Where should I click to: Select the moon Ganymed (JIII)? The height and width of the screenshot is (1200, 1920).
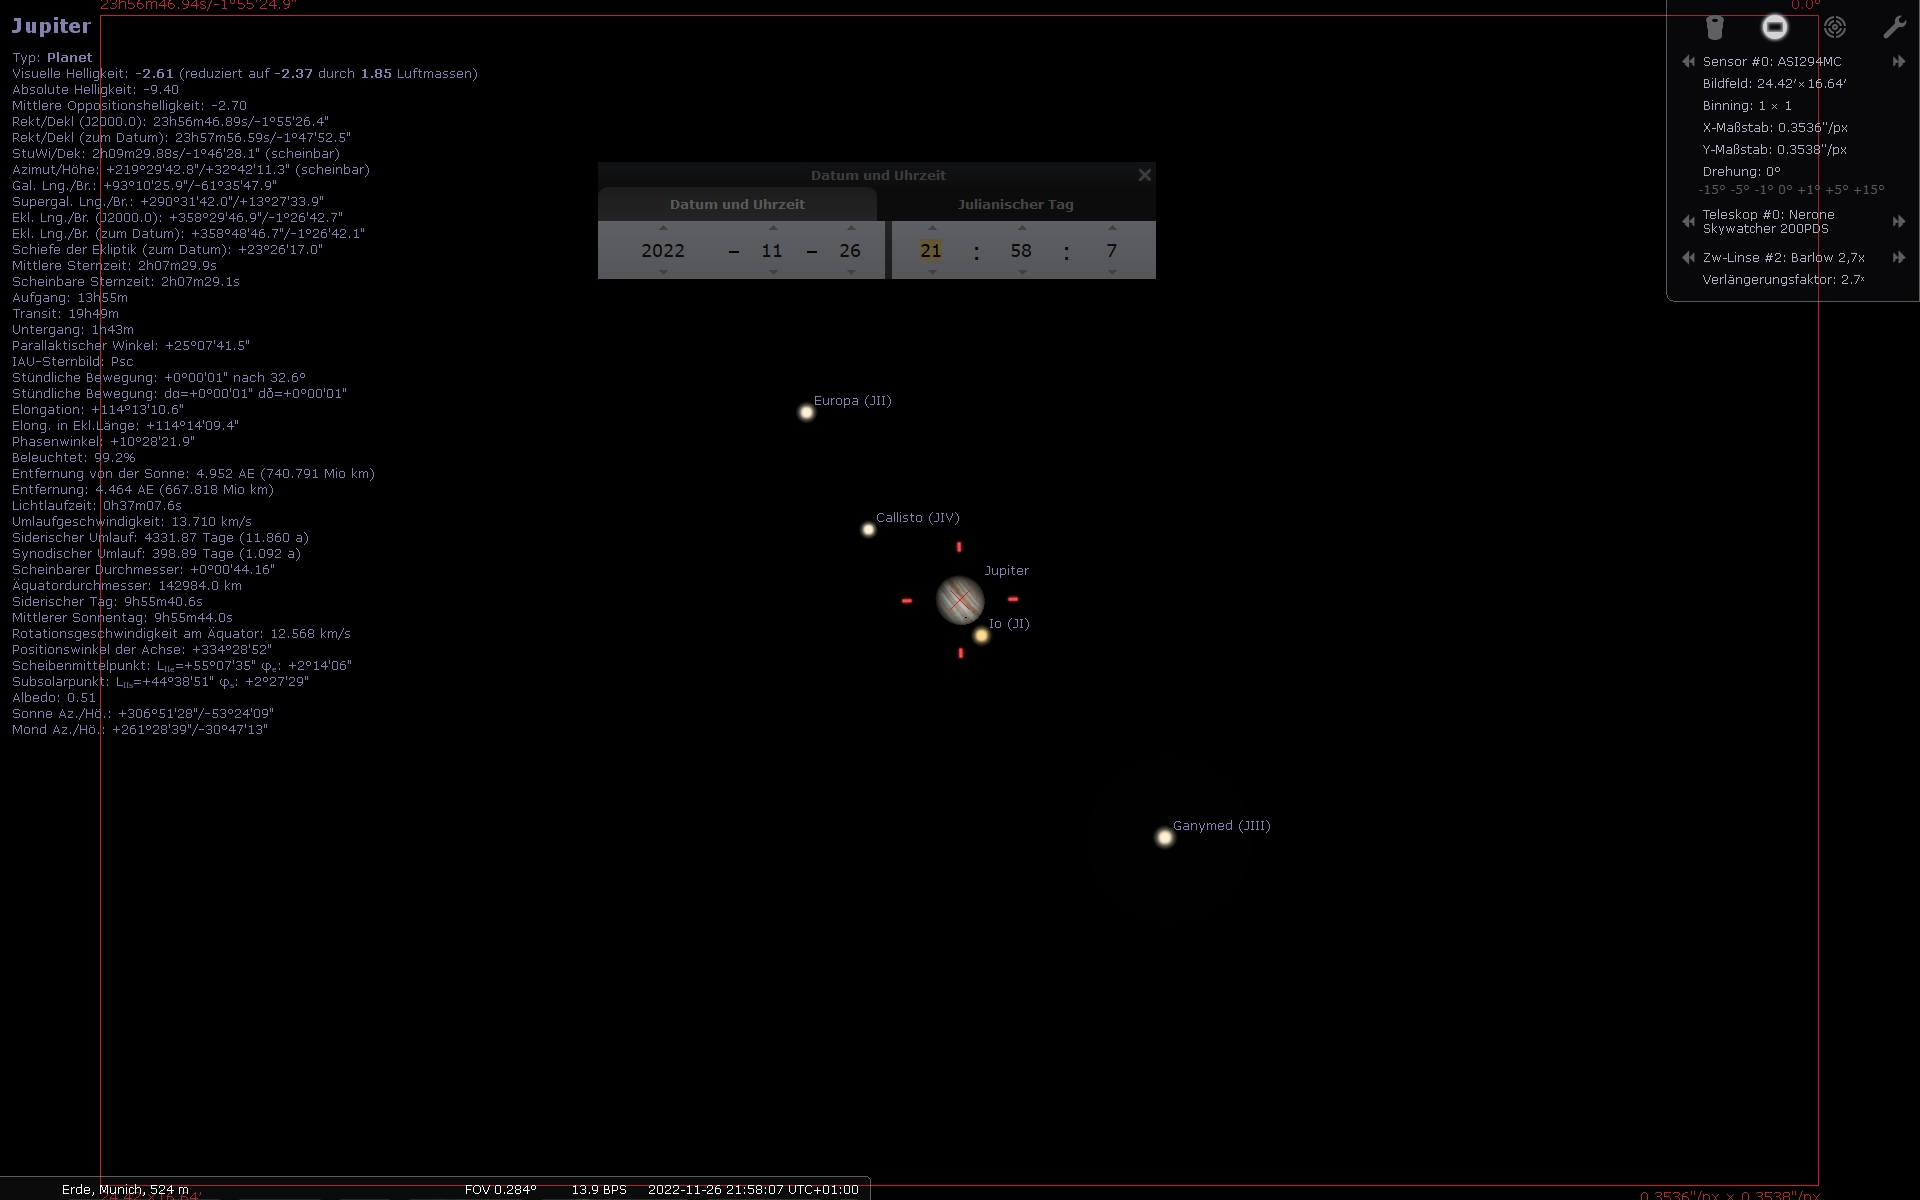click(1164, 837)
